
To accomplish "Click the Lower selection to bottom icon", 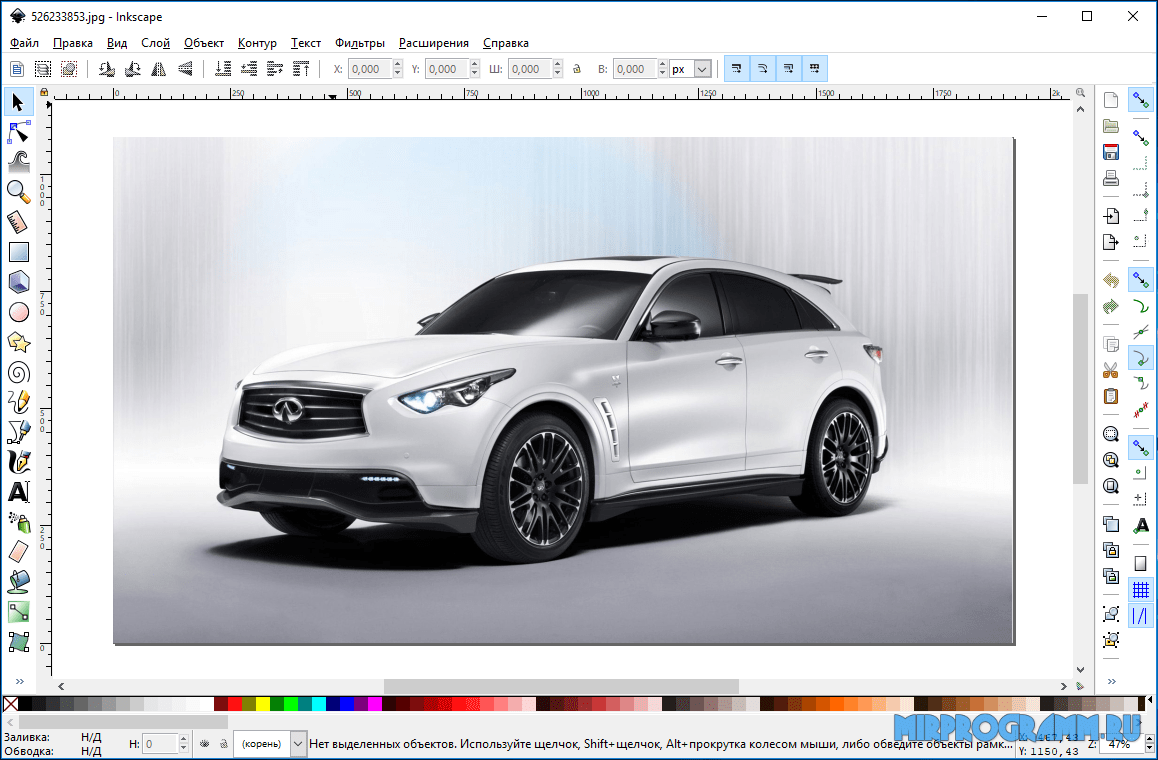I will (222, 69).
